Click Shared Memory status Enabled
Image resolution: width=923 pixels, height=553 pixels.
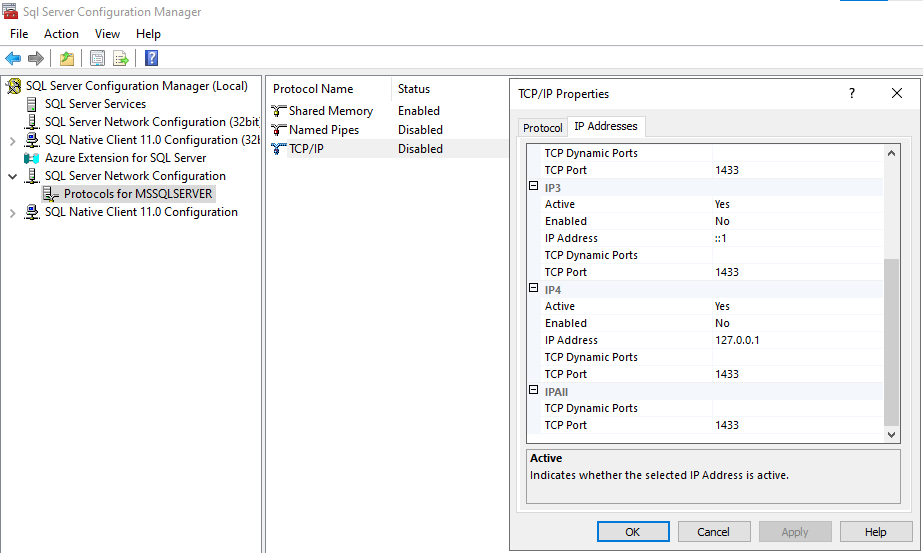(419, 111)
